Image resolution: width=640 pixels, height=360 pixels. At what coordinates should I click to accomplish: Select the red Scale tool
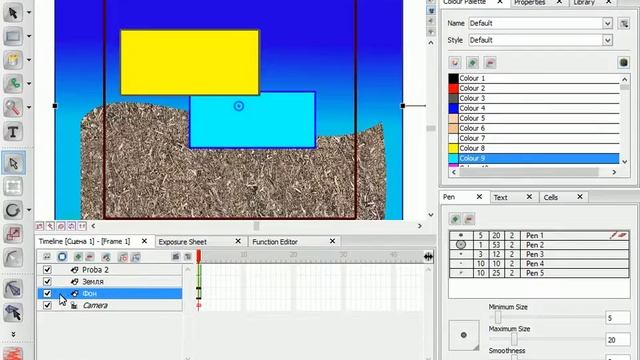pyautogui.click(x=13, y=234)
